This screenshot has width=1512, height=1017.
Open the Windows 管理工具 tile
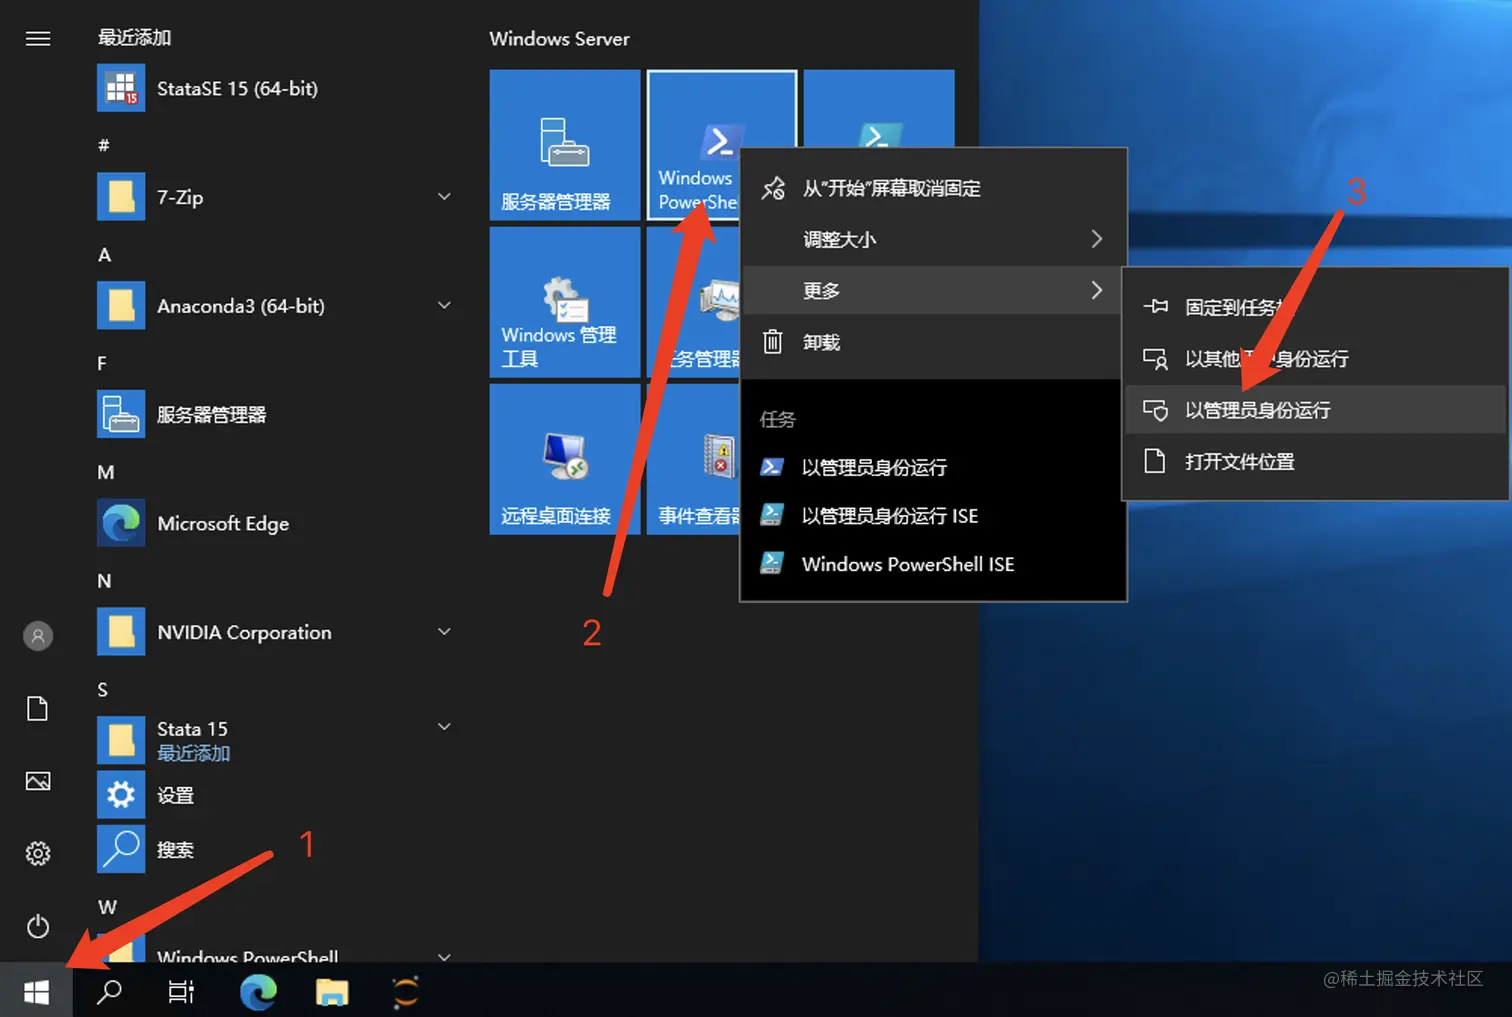click(565, 302)
